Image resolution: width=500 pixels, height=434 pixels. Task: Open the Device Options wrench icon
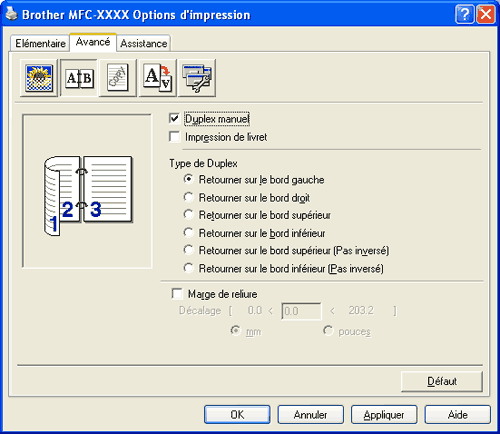click(197, 78)
